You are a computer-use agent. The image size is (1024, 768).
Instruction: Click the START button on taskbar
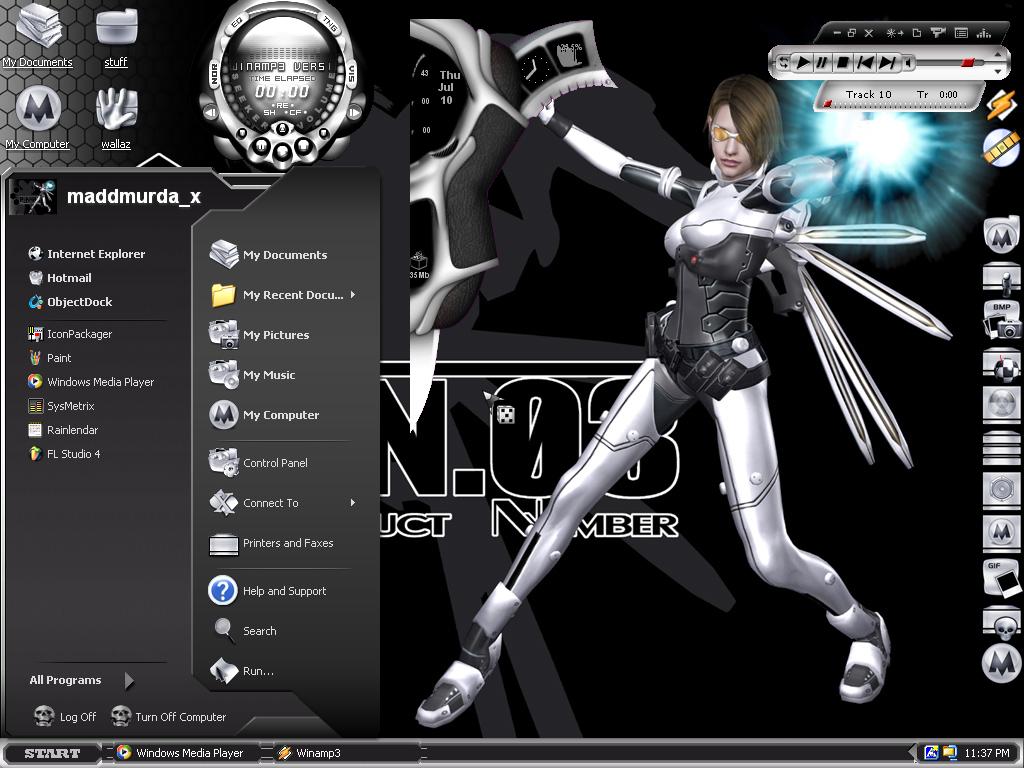click(x=52, y=753)
